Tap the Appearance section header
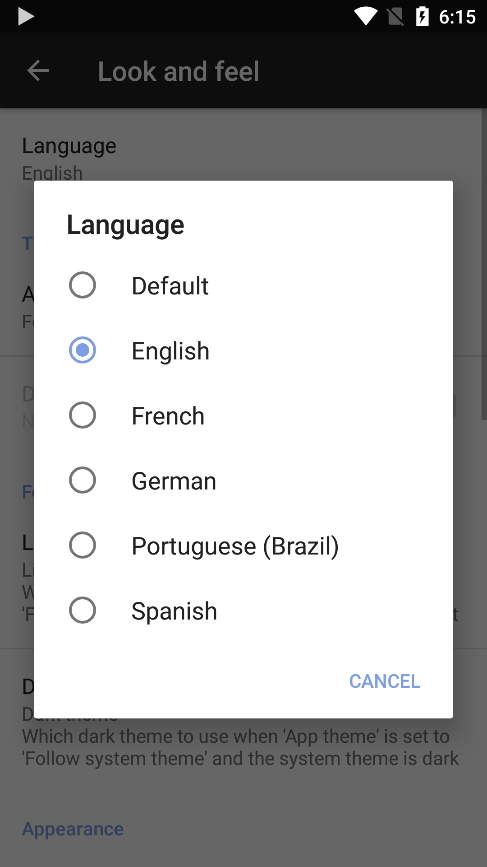487x867 pixels. point(72,828)
